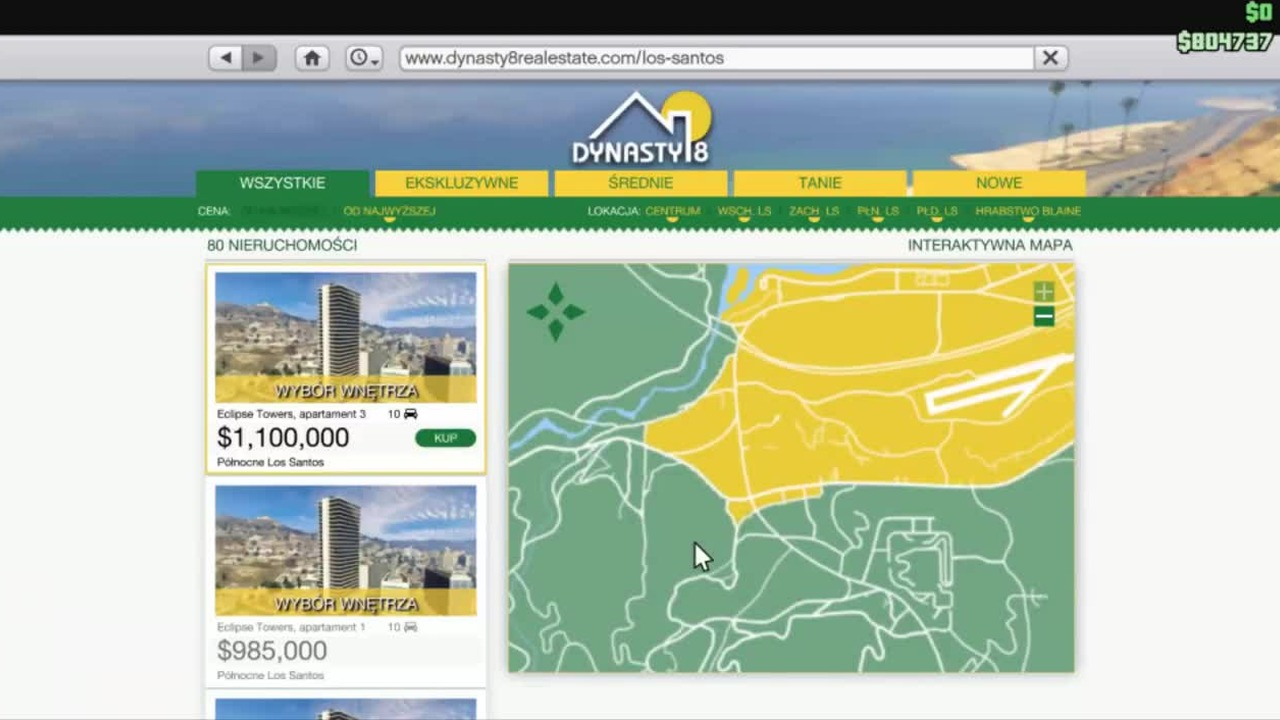Open the Eclipse Towers apartament 1 thumbnail

point(346,551)
